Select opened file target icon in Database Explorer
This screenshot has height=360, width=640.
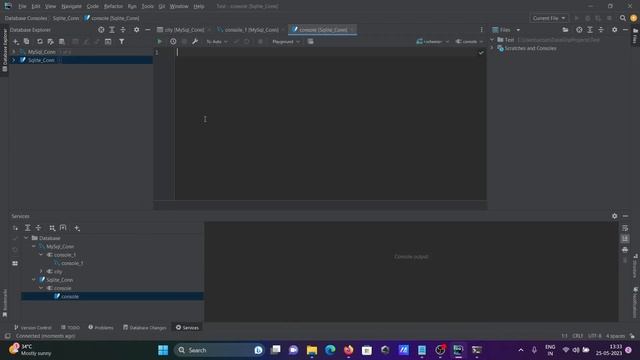coord(101,30)
